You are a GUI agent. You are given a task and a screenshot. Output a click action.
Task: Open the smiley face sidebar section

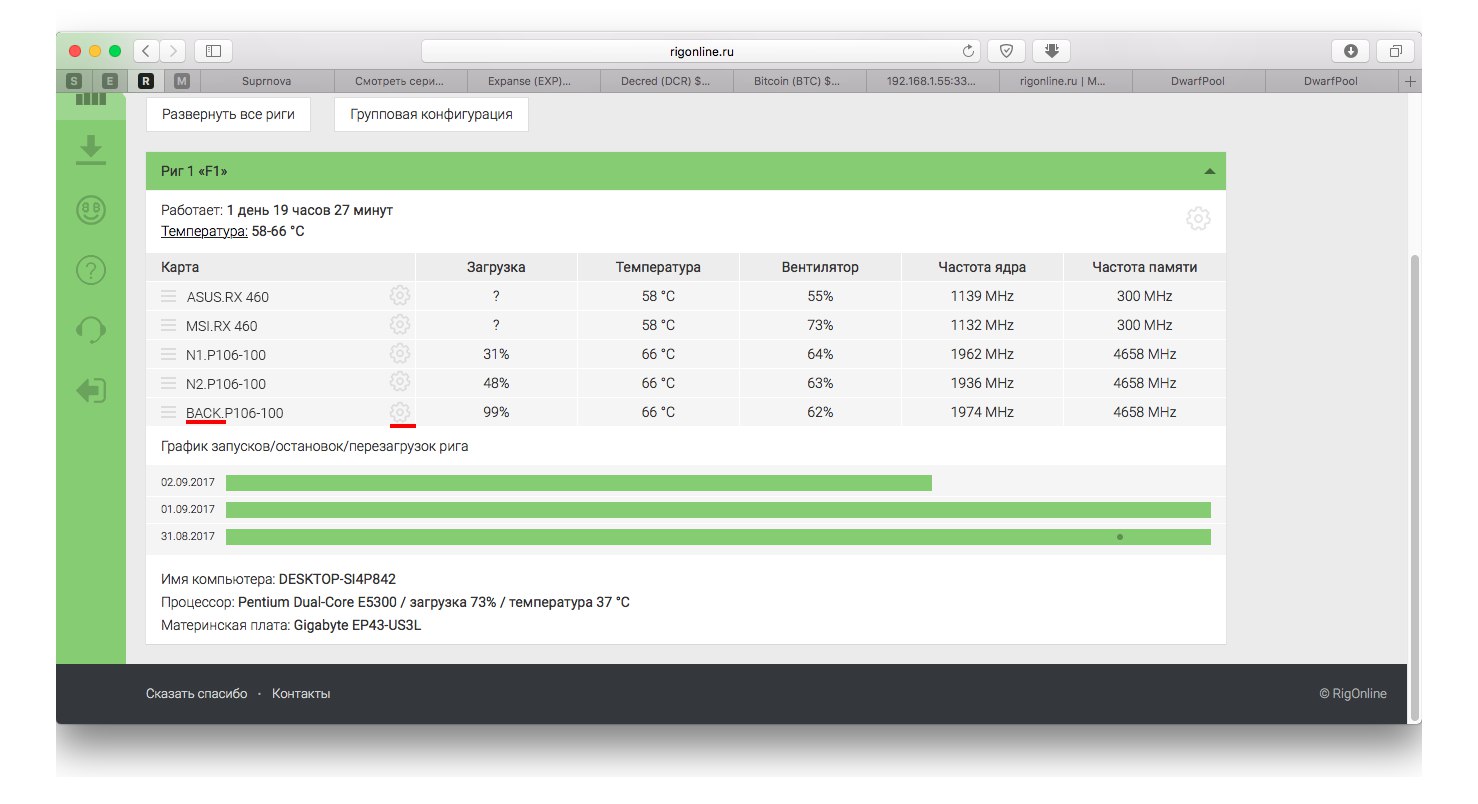91,210
